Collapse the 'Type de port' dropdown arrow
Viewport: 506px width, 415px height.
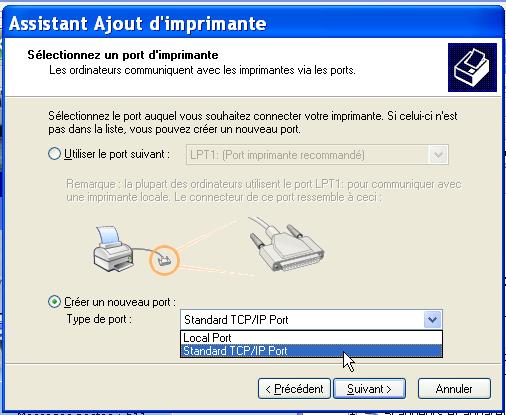[x=432, y=320]
